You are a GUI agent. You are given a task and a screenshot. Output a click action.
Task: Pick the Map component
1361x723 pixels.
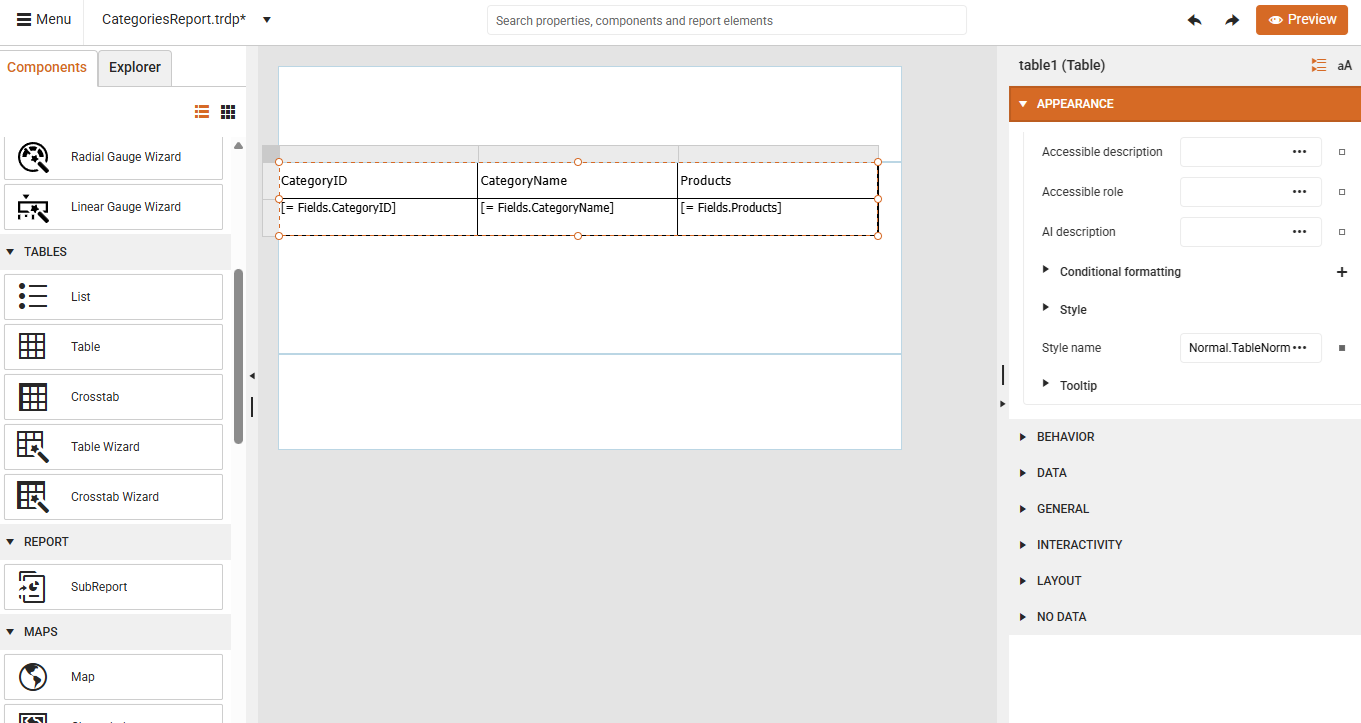(113, 677)
